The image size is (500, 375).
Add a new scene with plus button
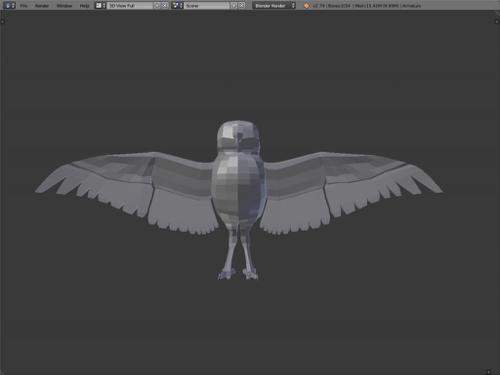click(234, 6)
